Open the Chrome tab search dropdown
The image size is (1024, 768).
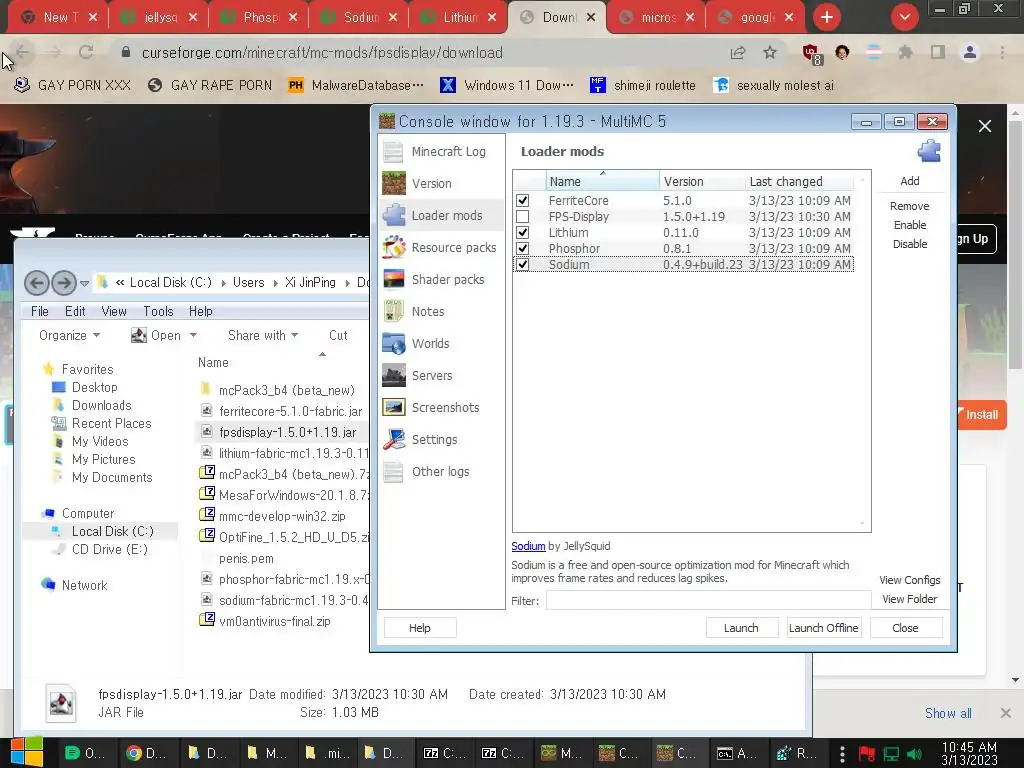click(904, 17)
